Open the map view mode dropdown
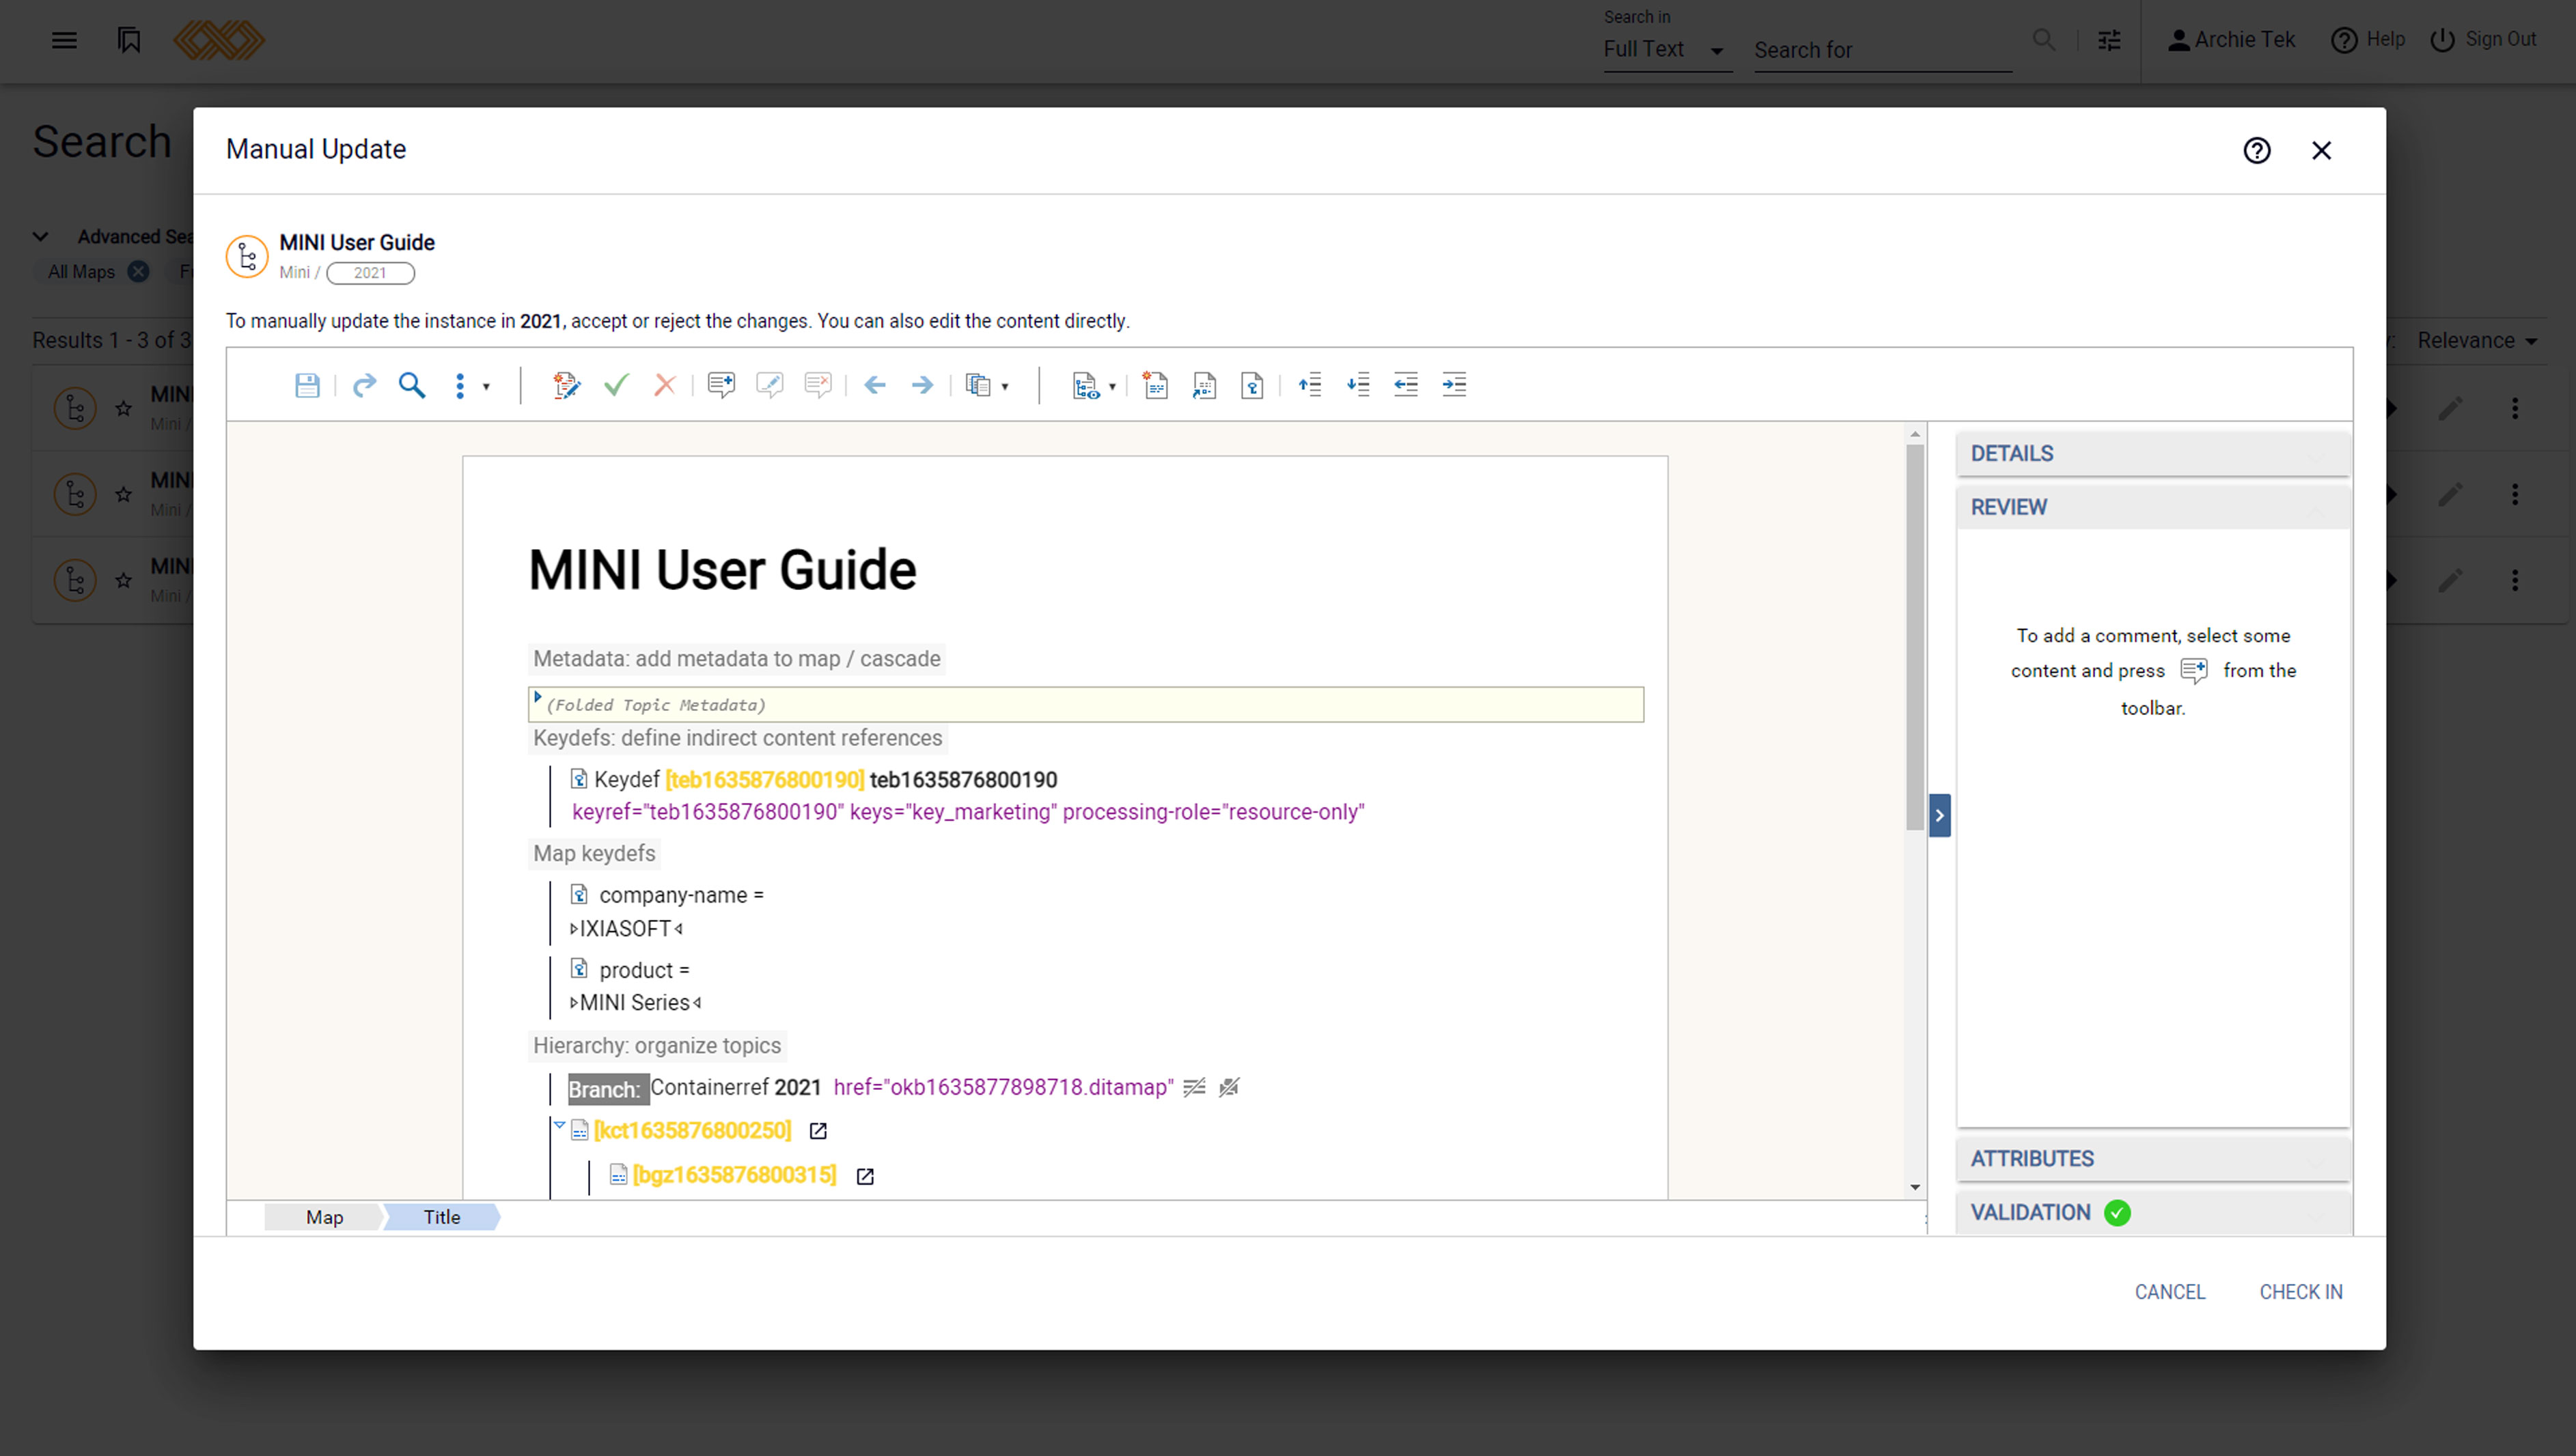 click(x=1093, y=386)
